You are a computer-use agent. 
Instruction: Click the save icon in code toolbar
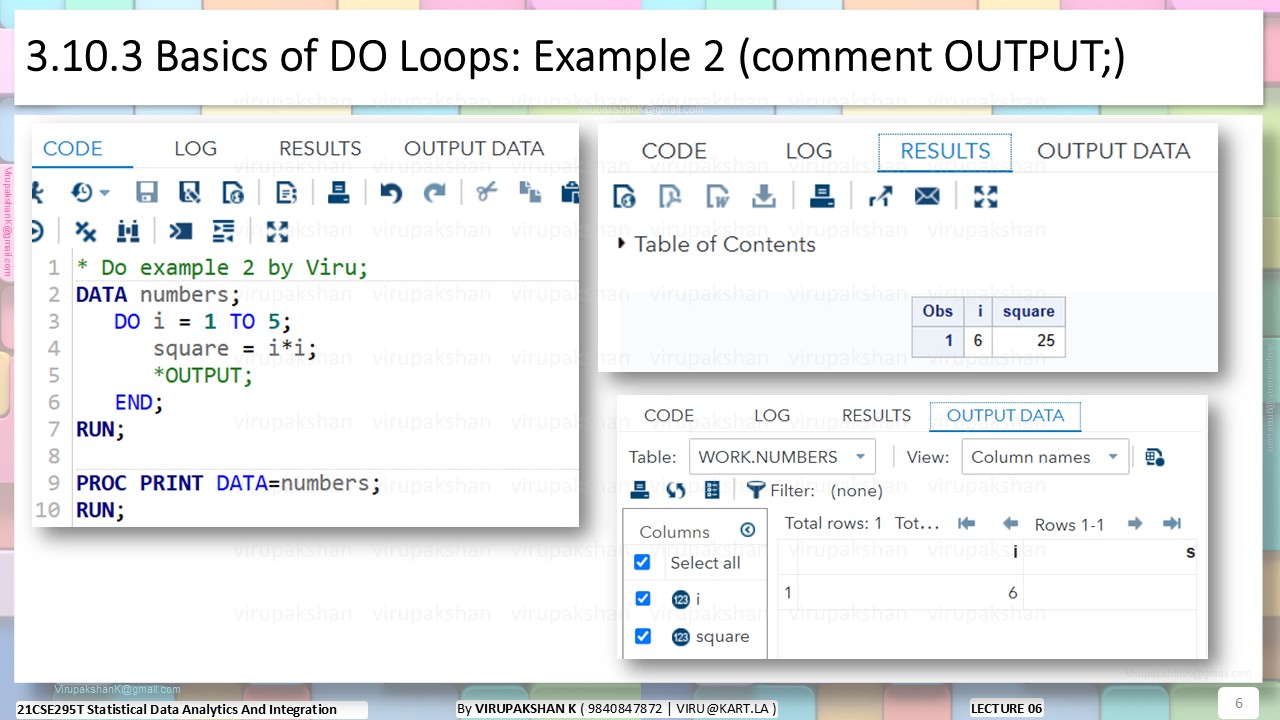[147, 192]
